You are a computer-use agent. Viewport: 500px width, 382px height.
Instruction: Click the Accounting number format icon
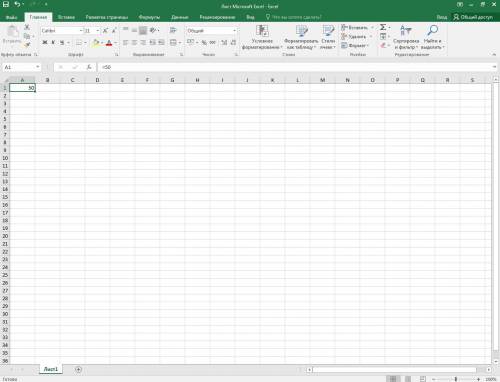tap(191, 42)
